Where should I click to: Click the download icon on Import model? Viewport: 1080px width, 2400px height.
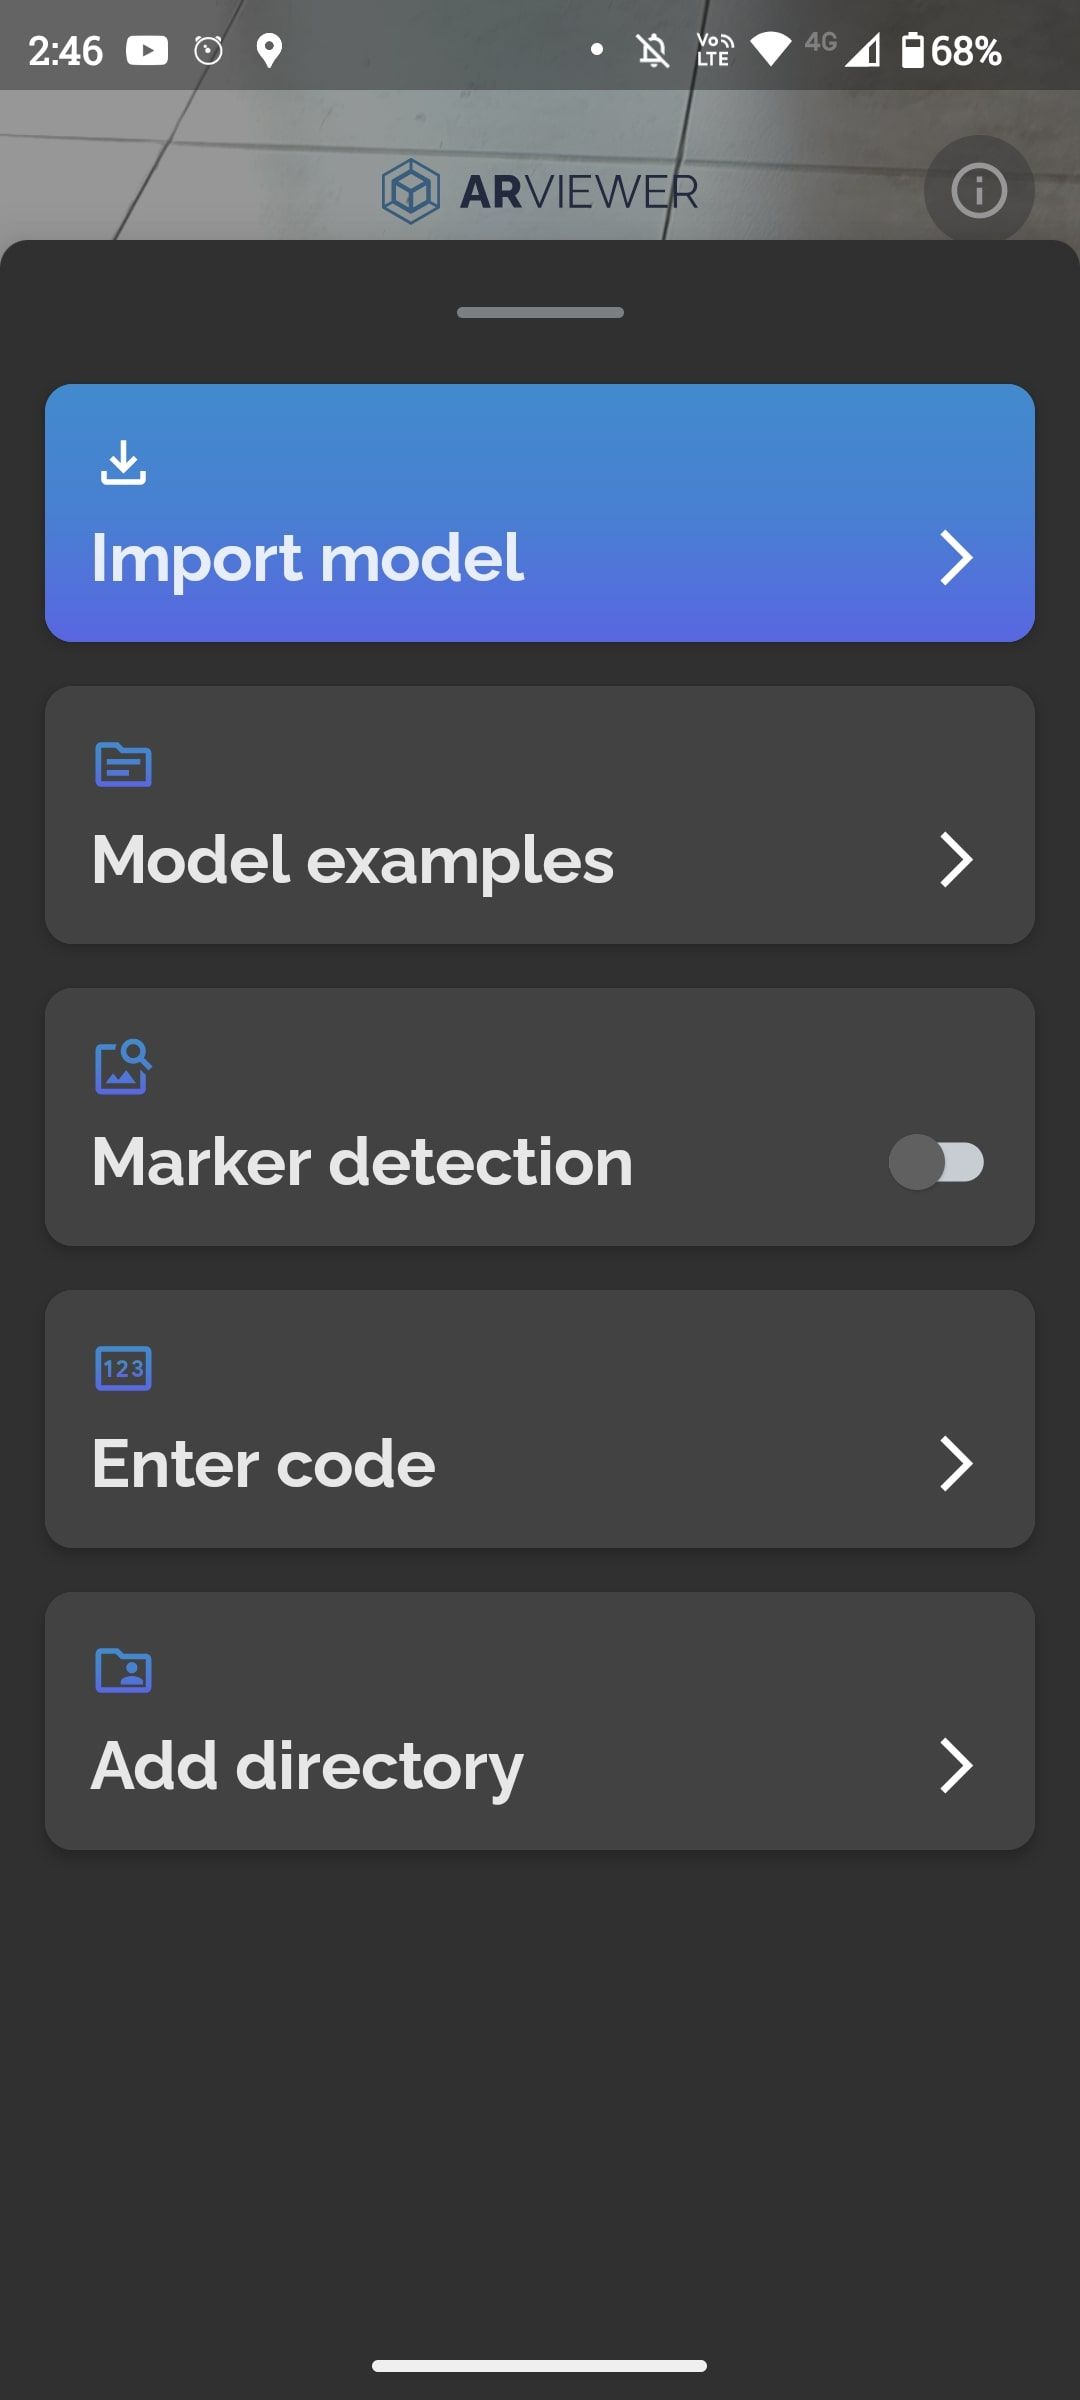123,462
